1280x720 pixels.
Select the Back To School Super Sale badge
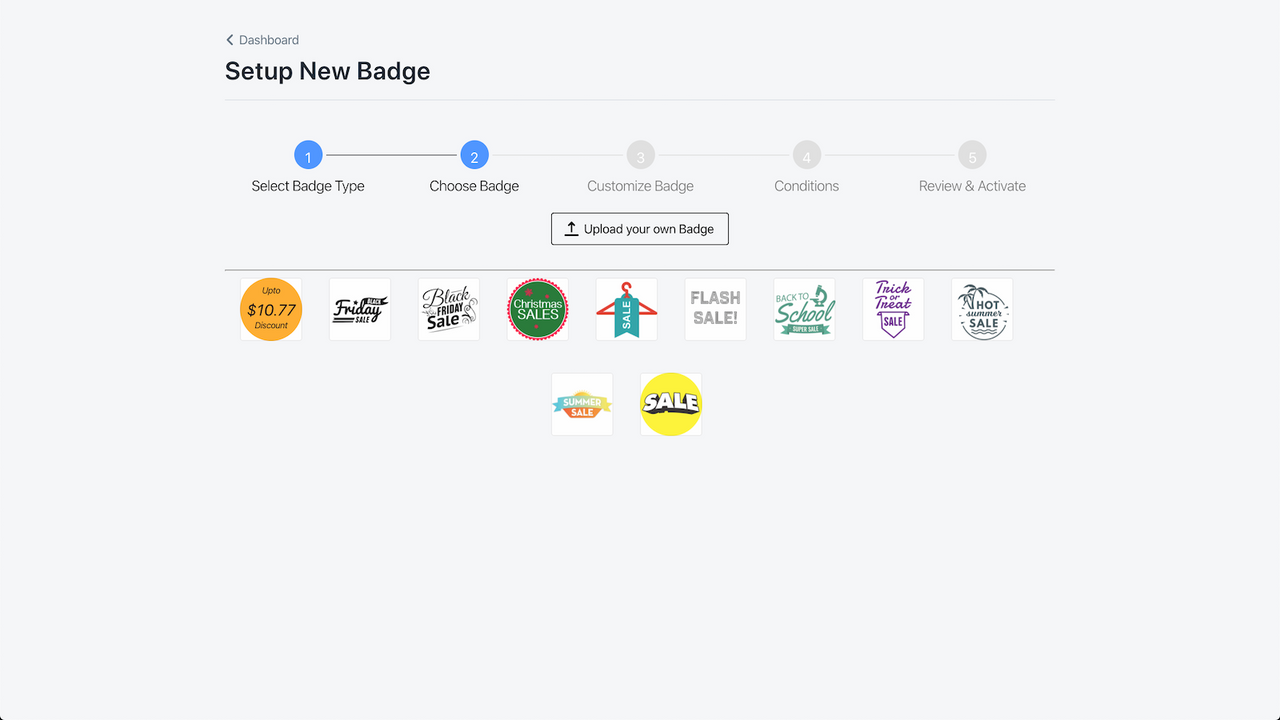pyautogui.click(x=804, y=309)
